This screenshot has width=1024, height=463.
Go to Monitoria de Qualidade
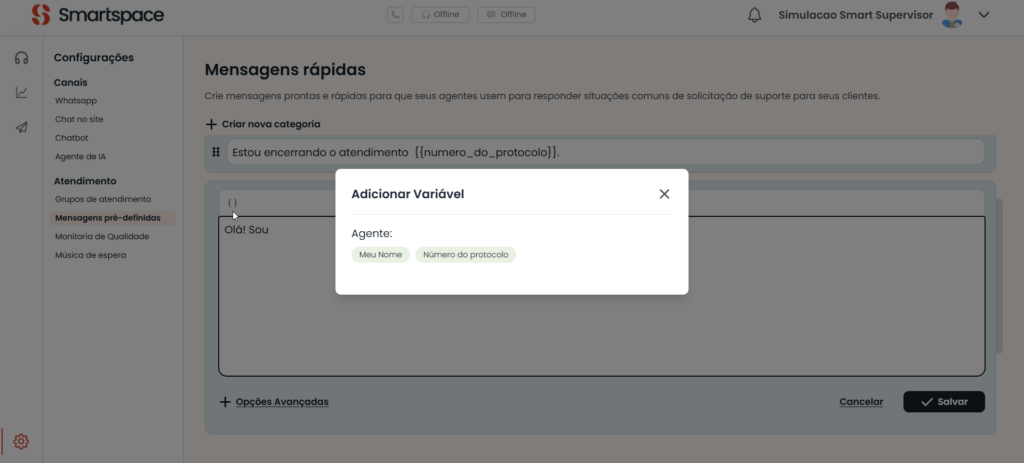102,236
